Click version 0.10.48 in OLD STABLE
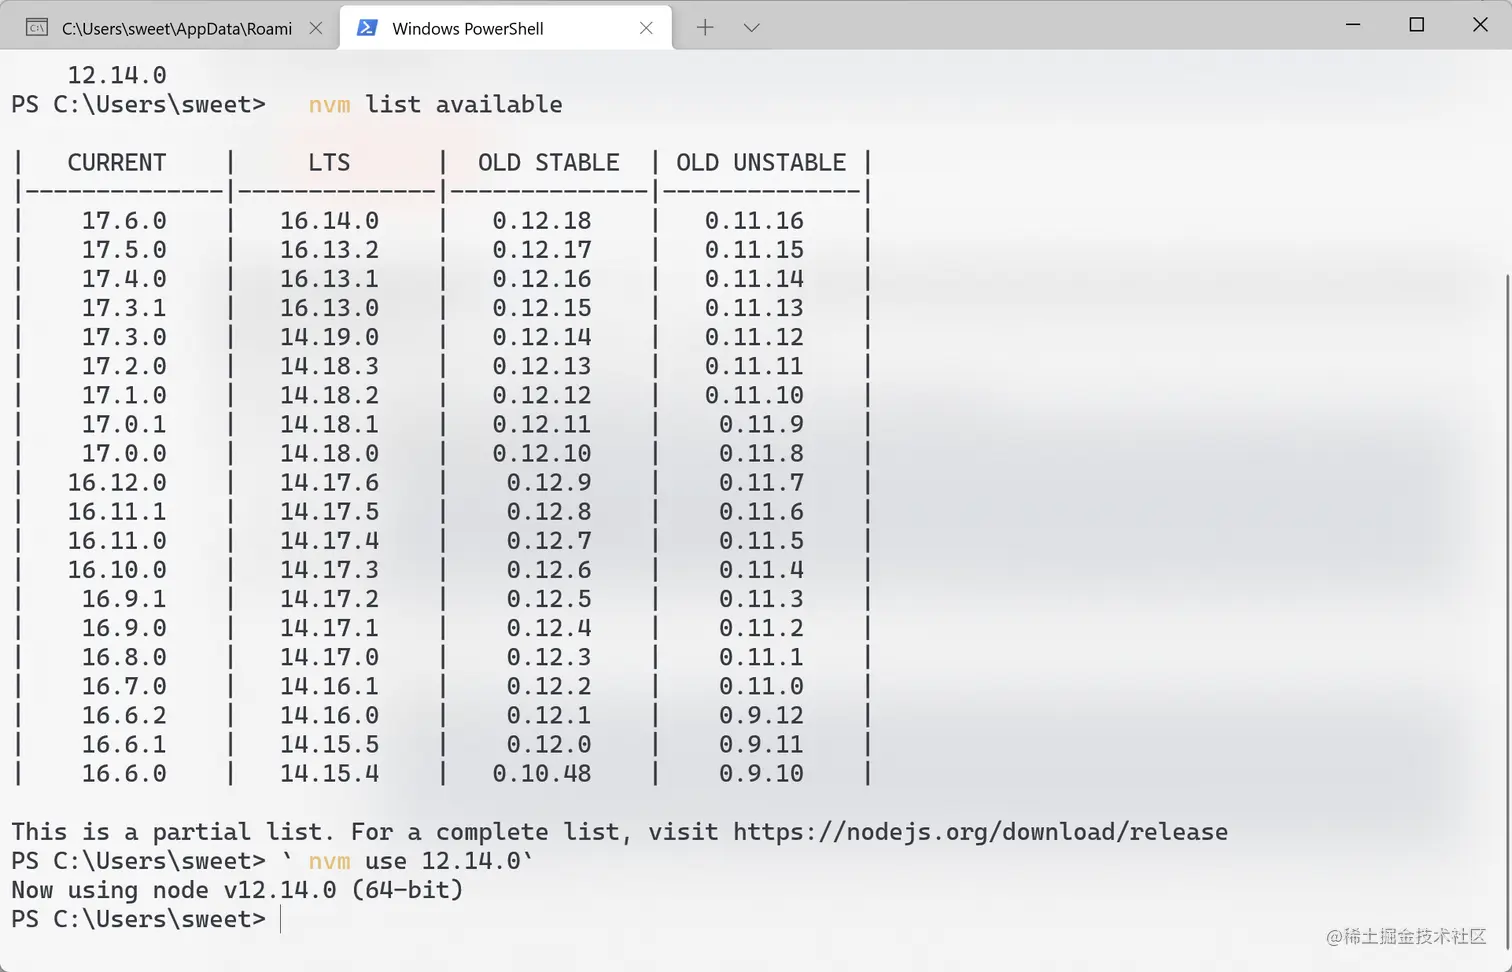Screen dimensions: 1512x972 (542, 774)
